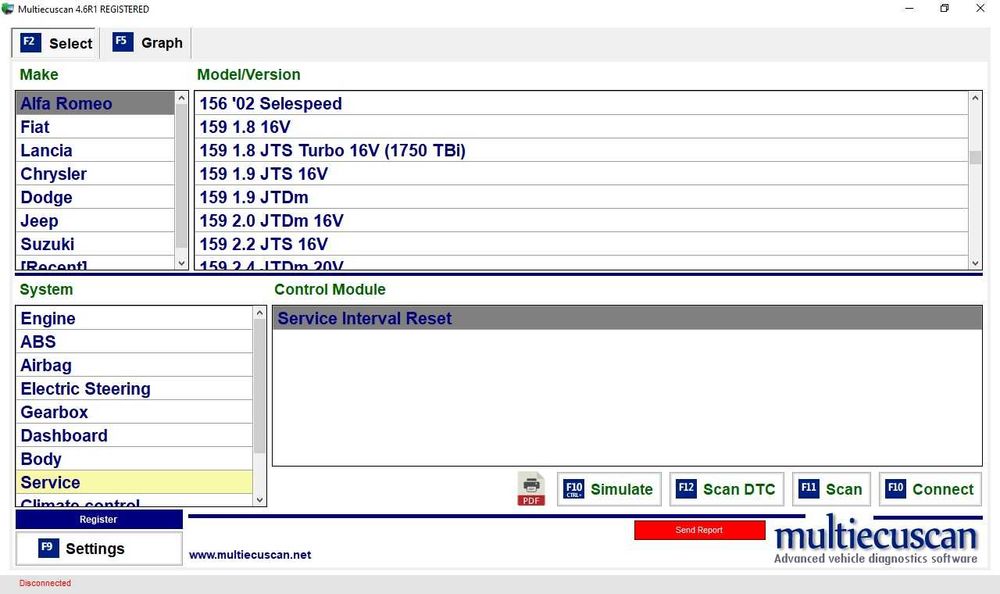Select Engine in System list

[x=135, y=318]
